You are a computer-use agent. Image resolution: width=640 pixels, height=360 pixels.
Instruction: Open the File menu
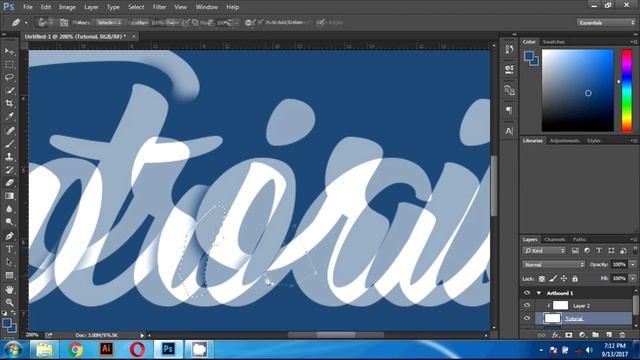[x=28, y=7]
